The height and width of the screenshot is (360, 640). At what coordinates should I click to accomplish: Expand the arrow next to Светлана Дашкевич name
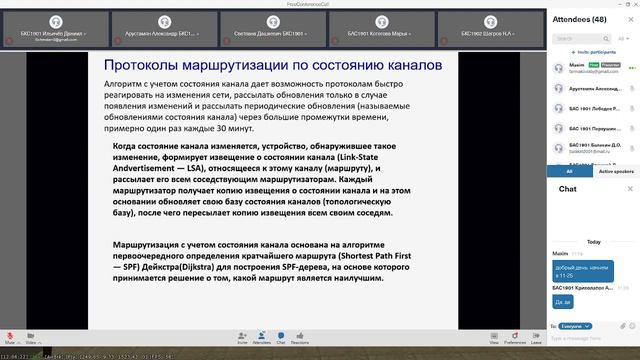(306, 34)
